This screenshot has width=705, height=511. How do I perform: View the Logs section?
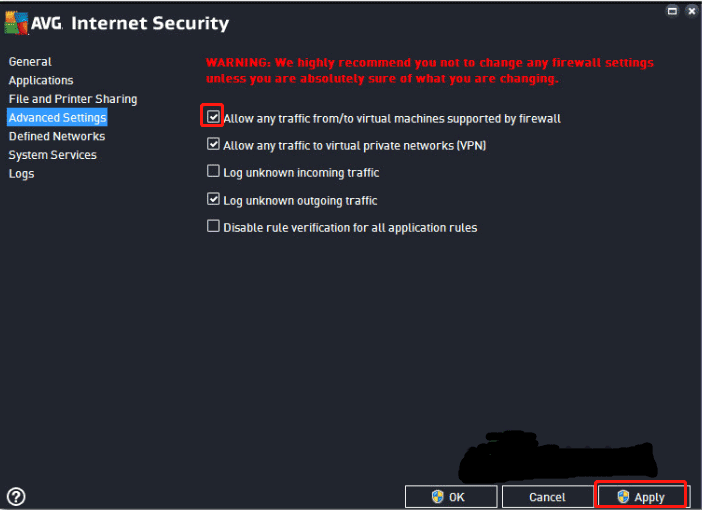click(x=21, y=174)
